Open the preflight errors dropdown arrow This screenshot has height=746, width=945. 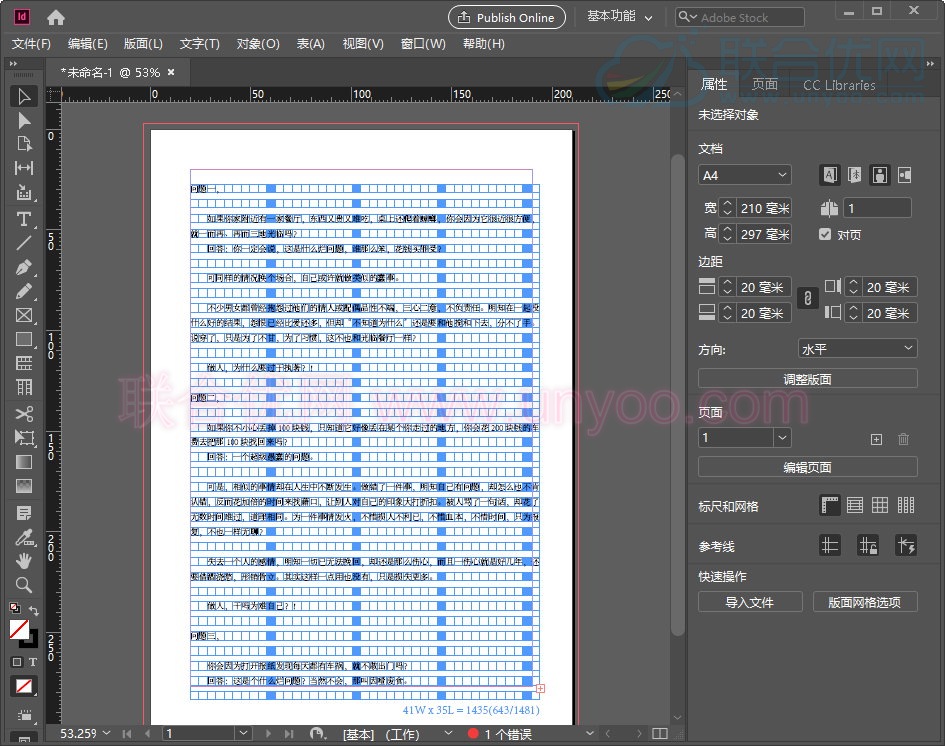pyautogui.click(x=590, y=733)
